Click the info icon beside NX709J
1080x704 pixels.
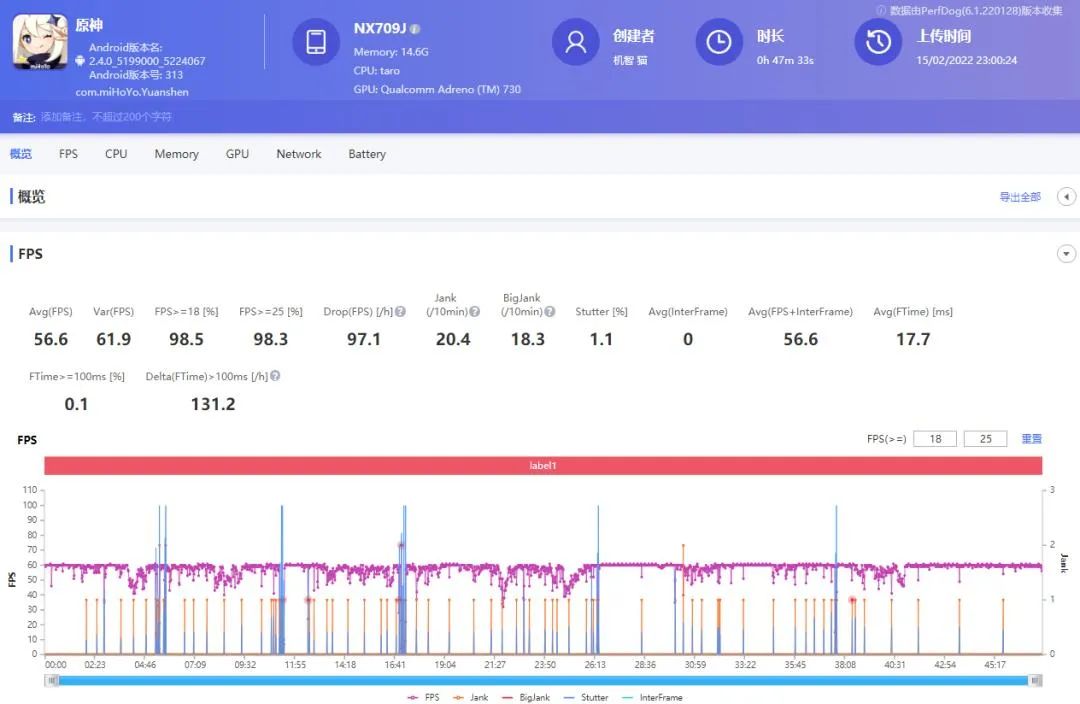click(415, 29)
